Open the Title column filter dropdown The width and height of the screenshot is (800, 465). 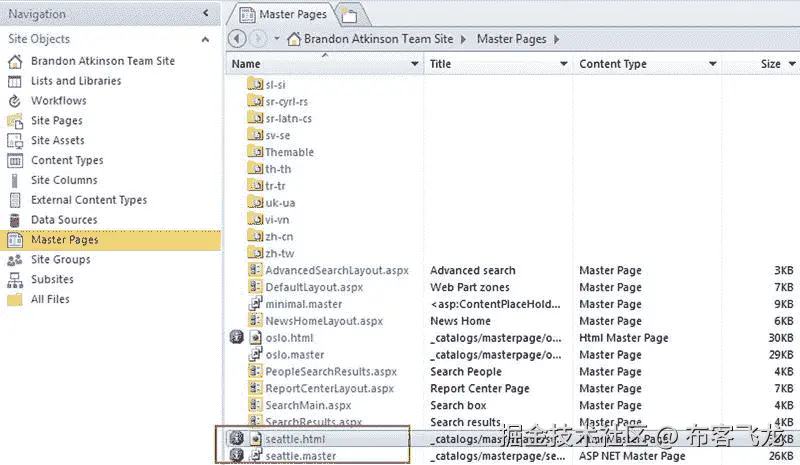point(564,64)
